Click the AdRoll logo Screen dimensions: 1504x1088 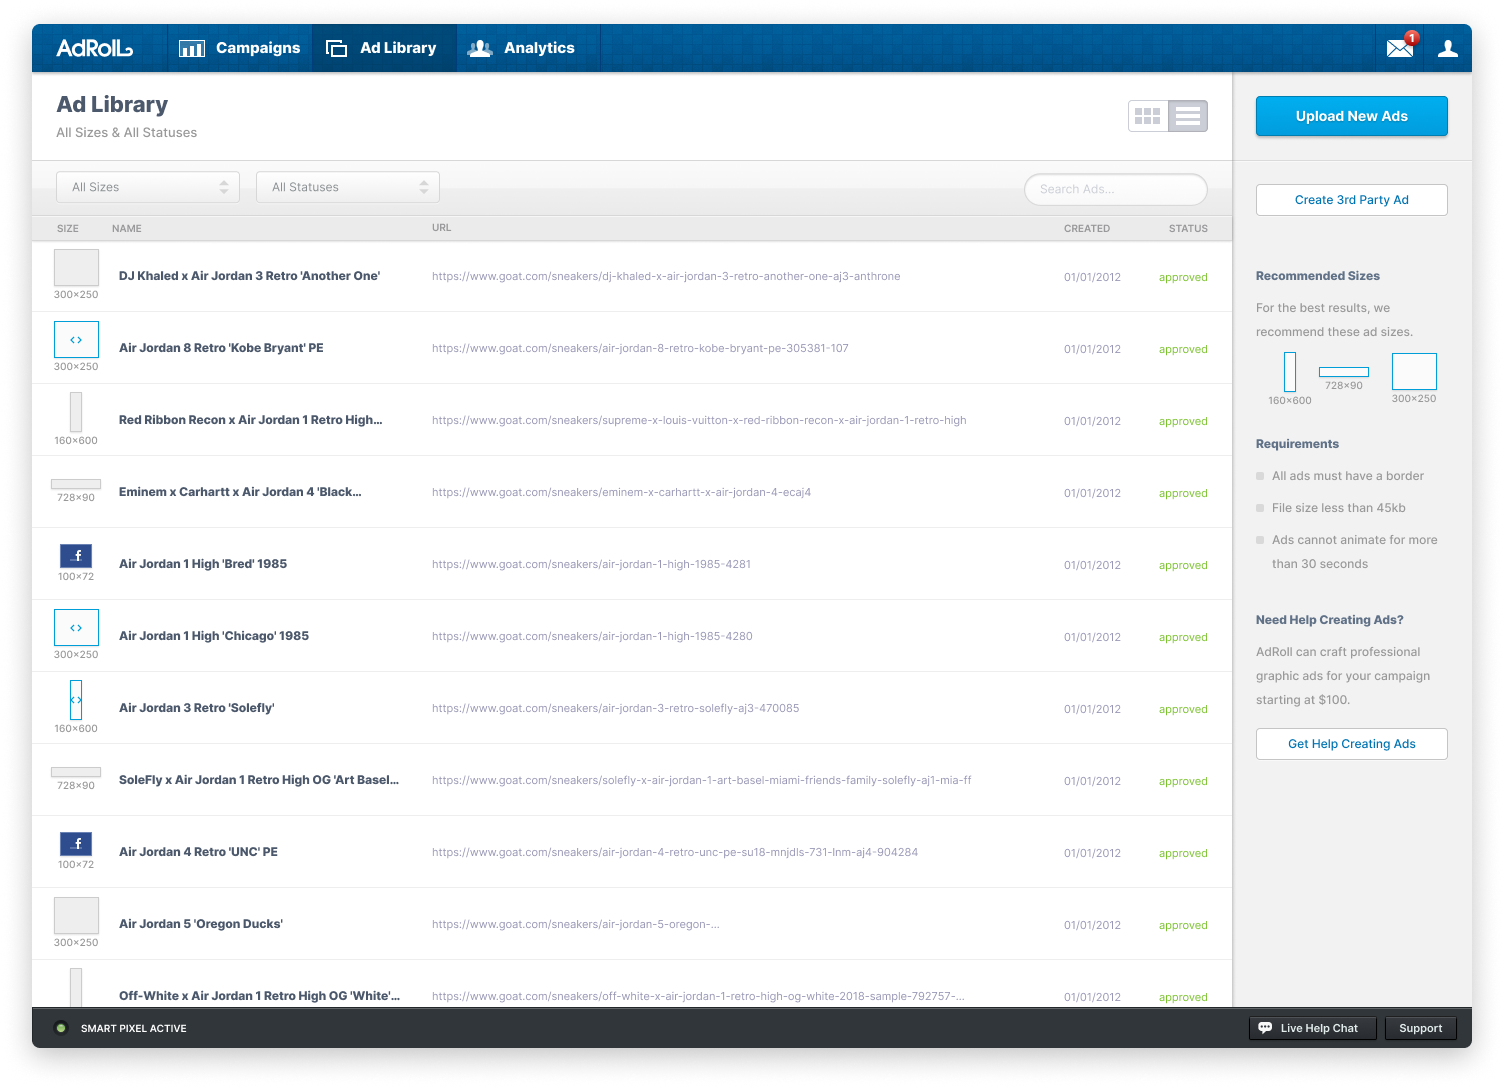94,48
